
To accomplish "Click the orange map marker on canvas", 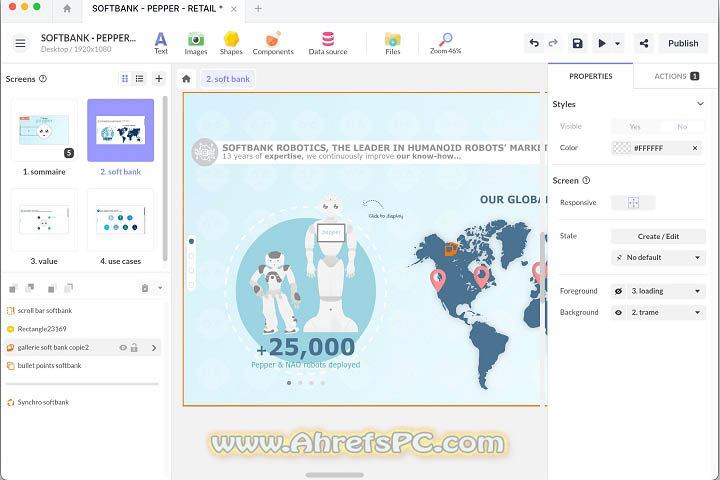I will tap(451, 249).
